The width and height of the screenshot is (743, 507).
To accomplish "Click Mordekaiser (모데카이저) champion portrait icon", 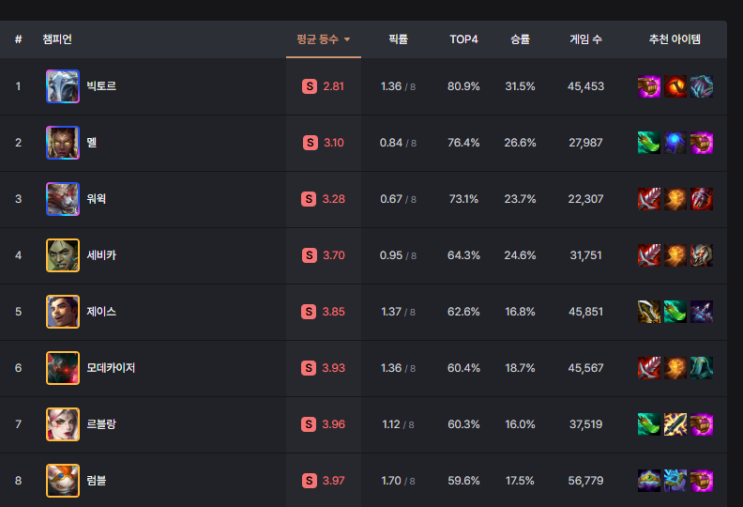I will point(62,368).
